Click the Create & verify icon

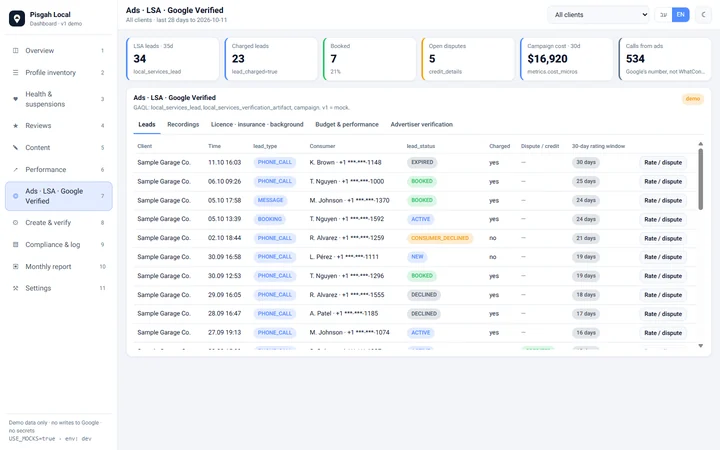click(16, 223)
